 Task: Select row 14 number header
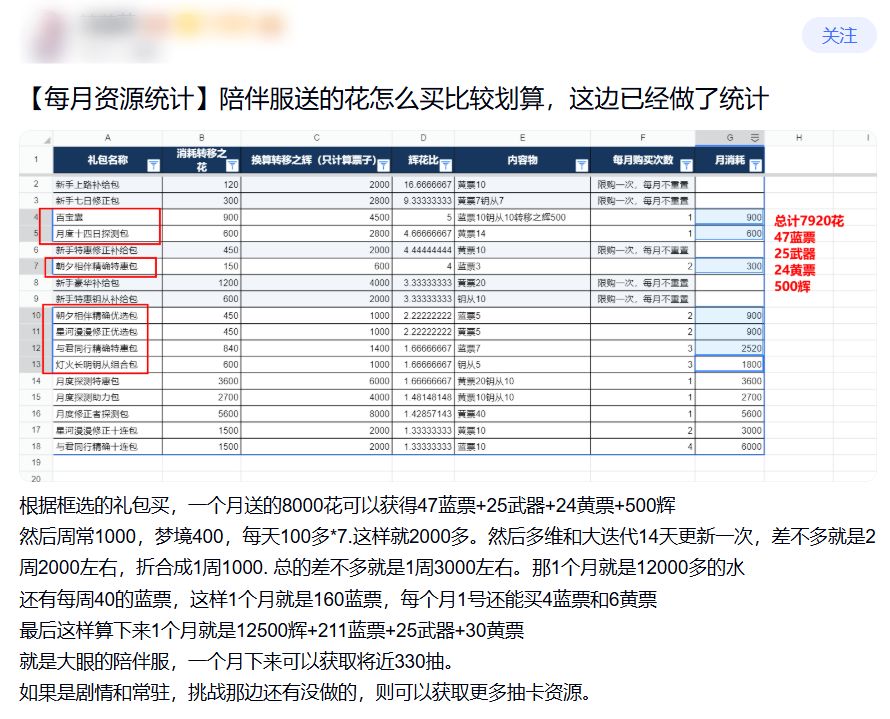tap(36, 381)
